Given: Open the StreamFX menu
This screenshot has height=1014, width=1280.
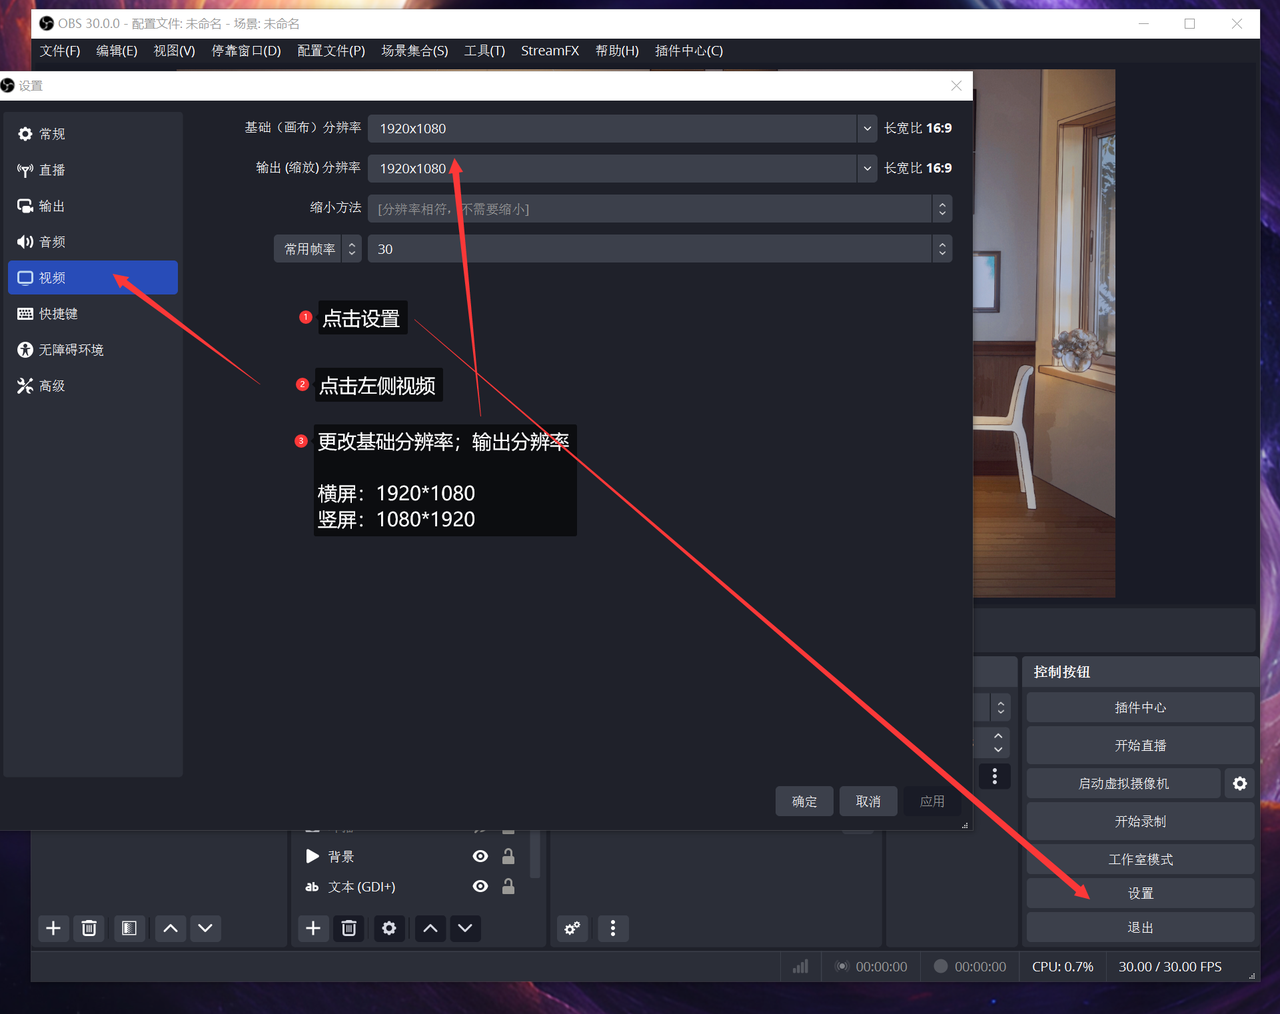Looking at the screenshot, I should click(x=550, y=51).
